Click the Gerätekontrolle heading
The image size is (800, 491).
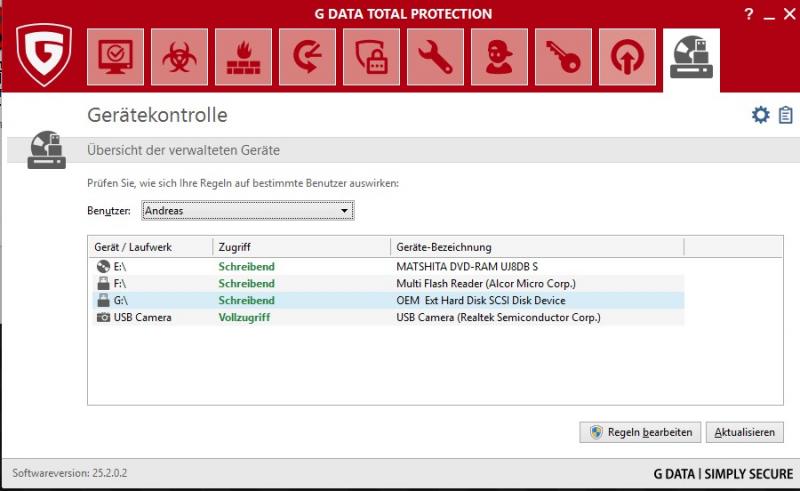click(x=157, y=115)
